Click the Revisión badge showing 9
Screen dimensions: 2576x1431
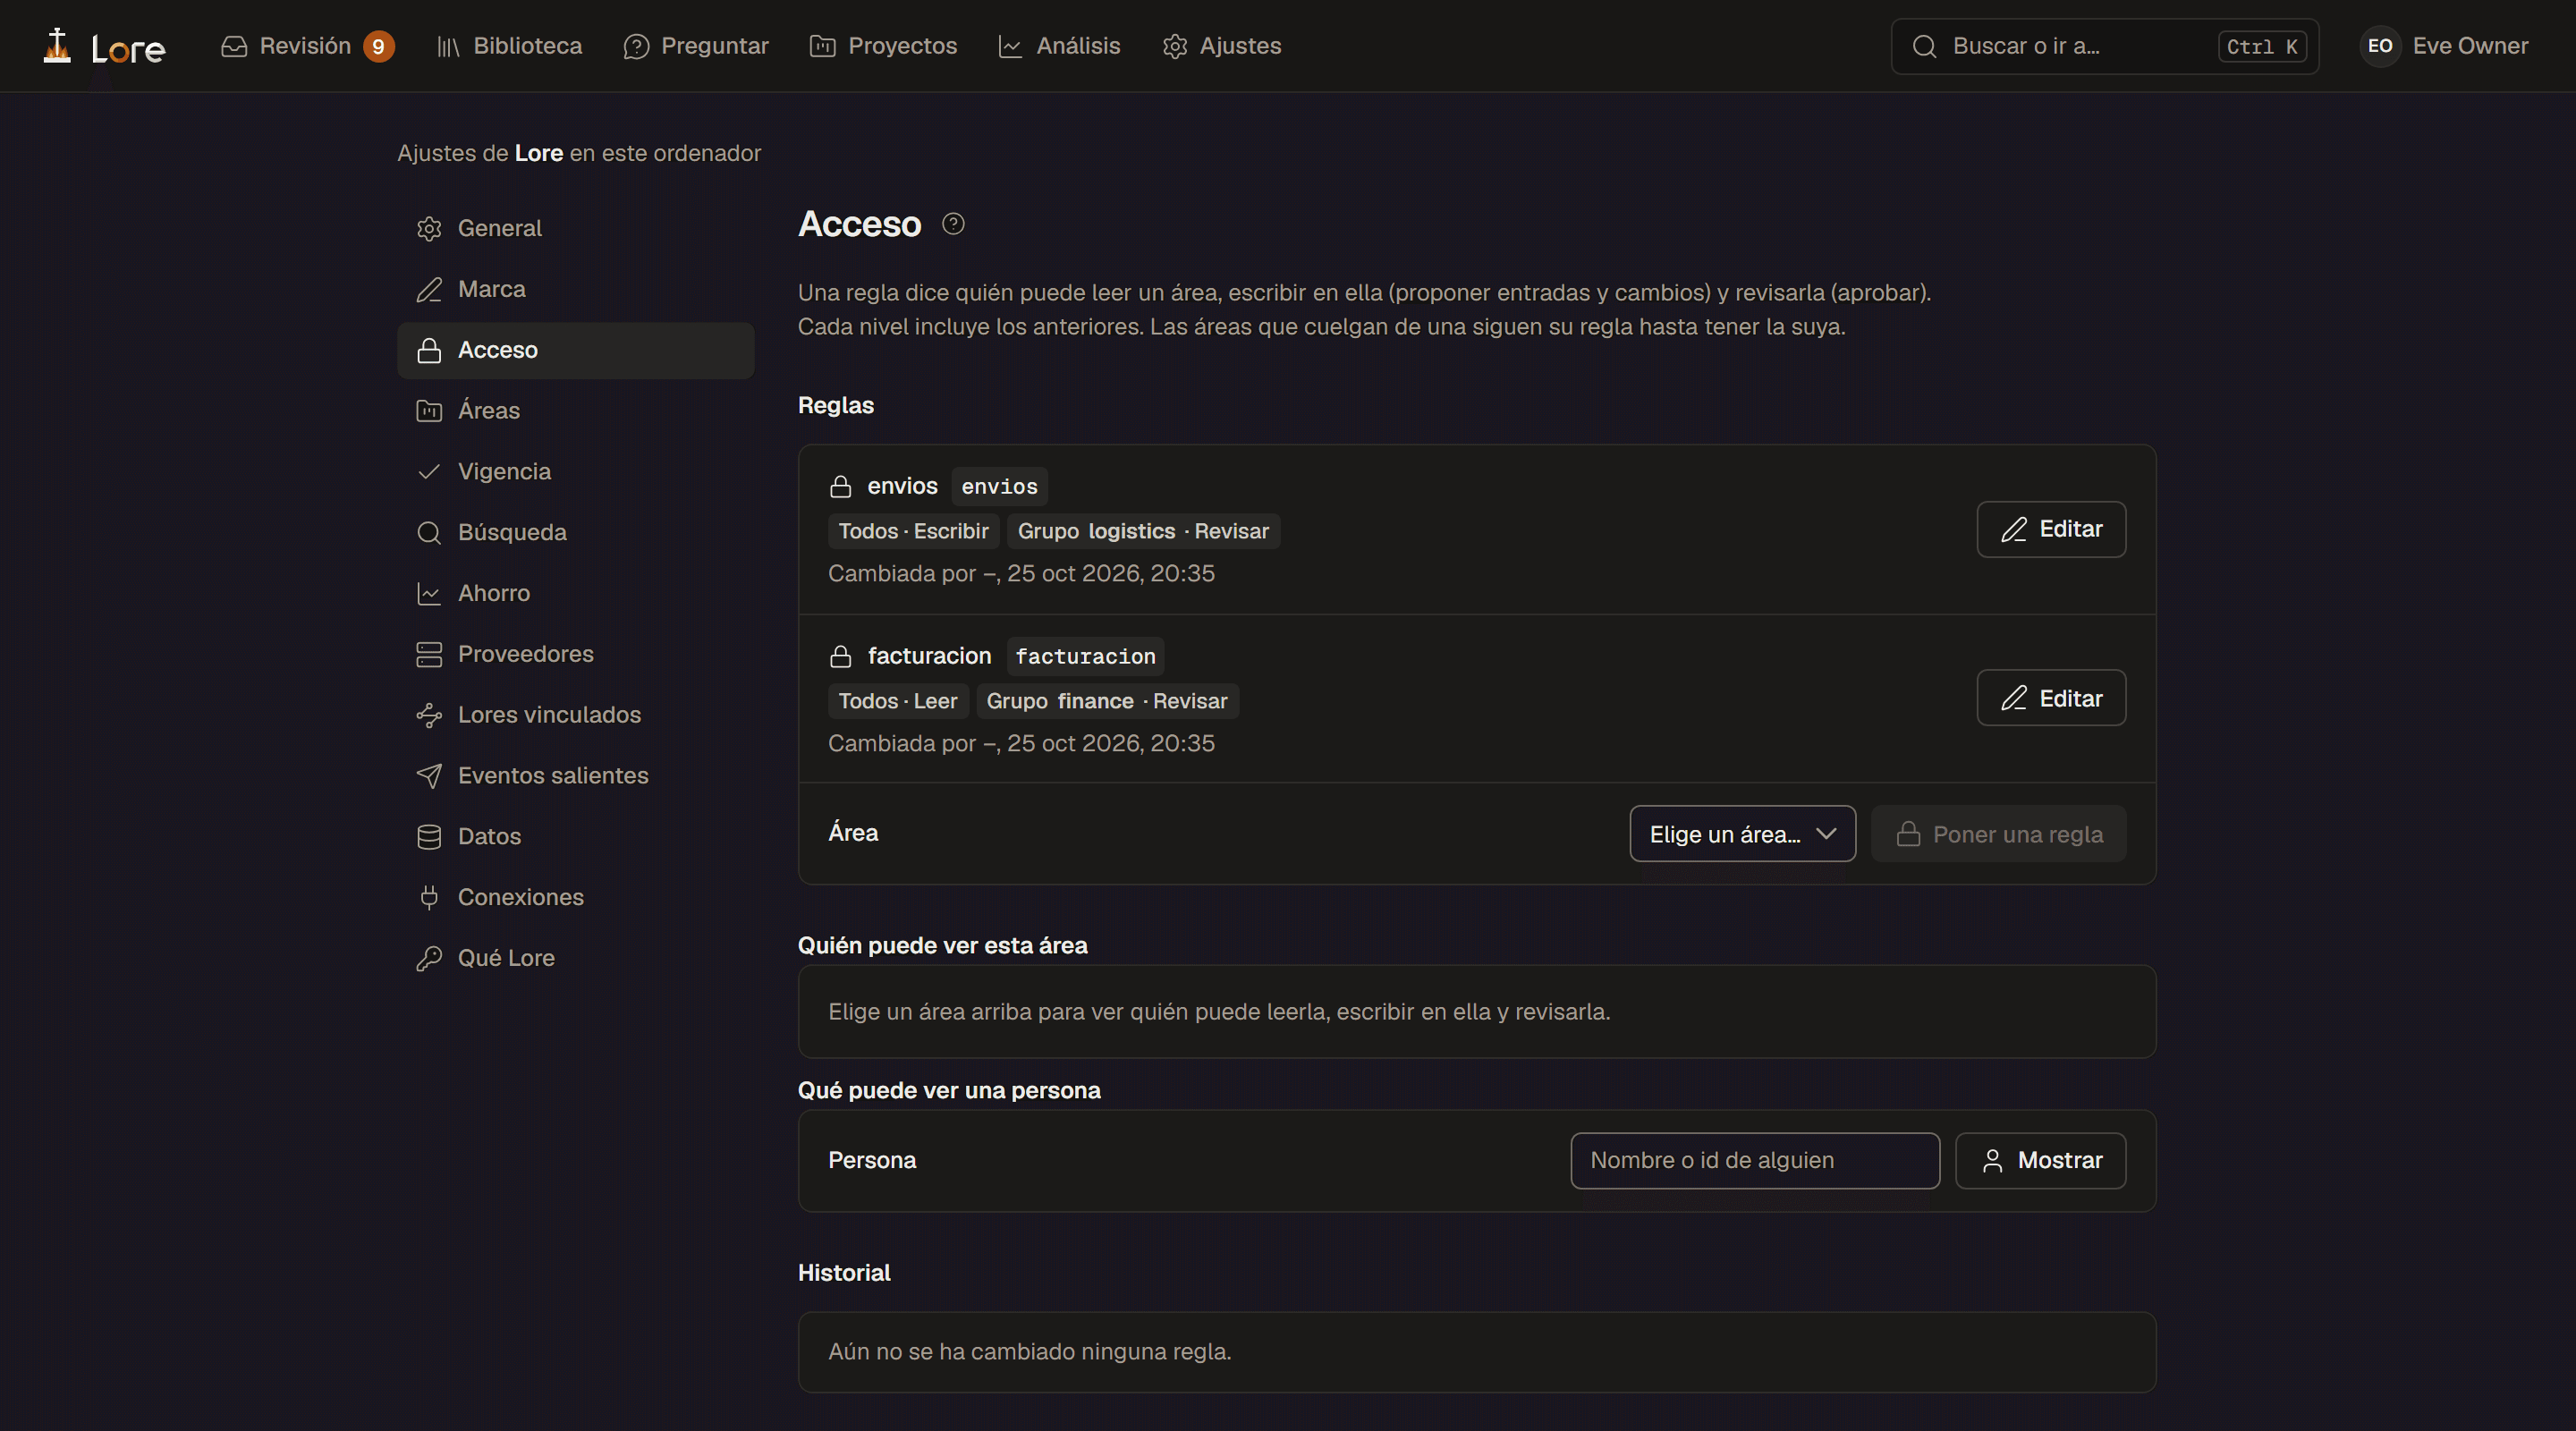378,46
